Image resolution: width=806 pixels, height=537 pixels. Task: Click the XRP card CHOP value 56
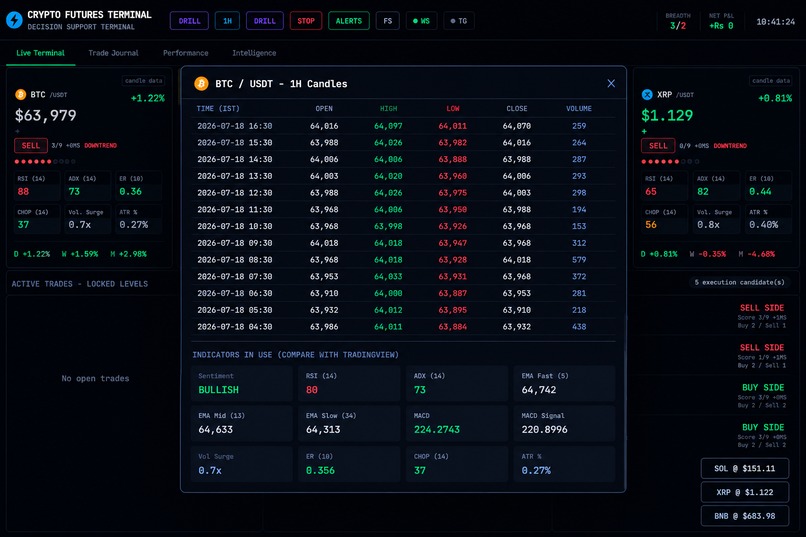650,225
